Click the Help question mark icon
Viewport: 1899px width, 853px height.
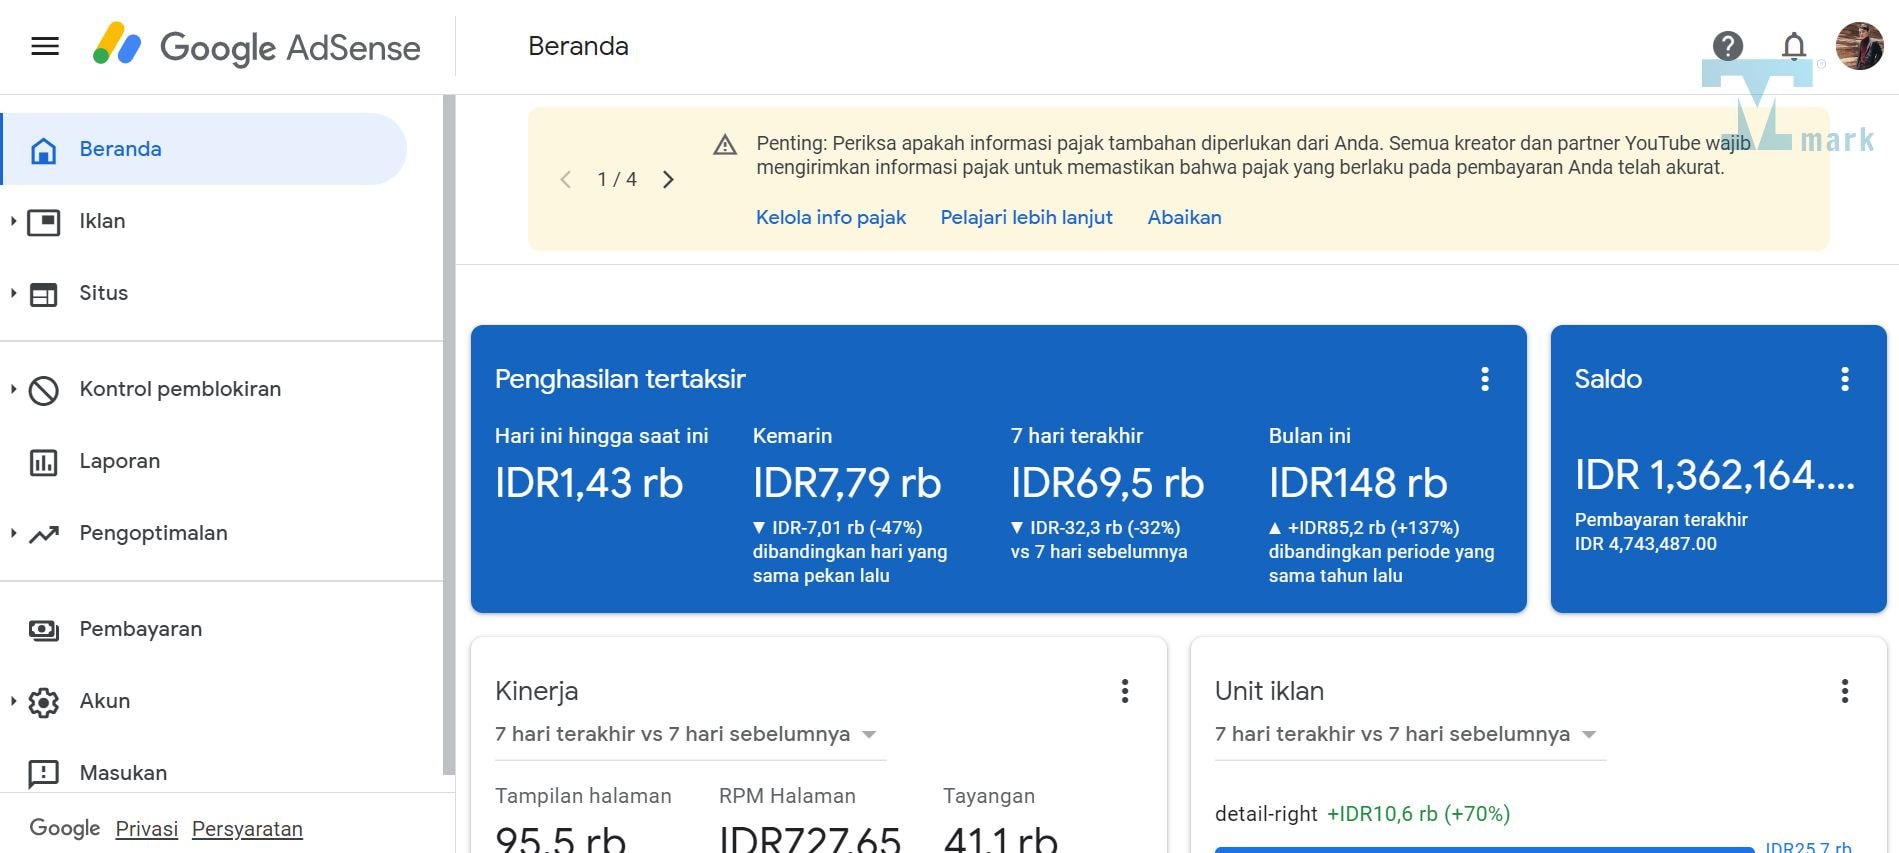coord(1727,46)
